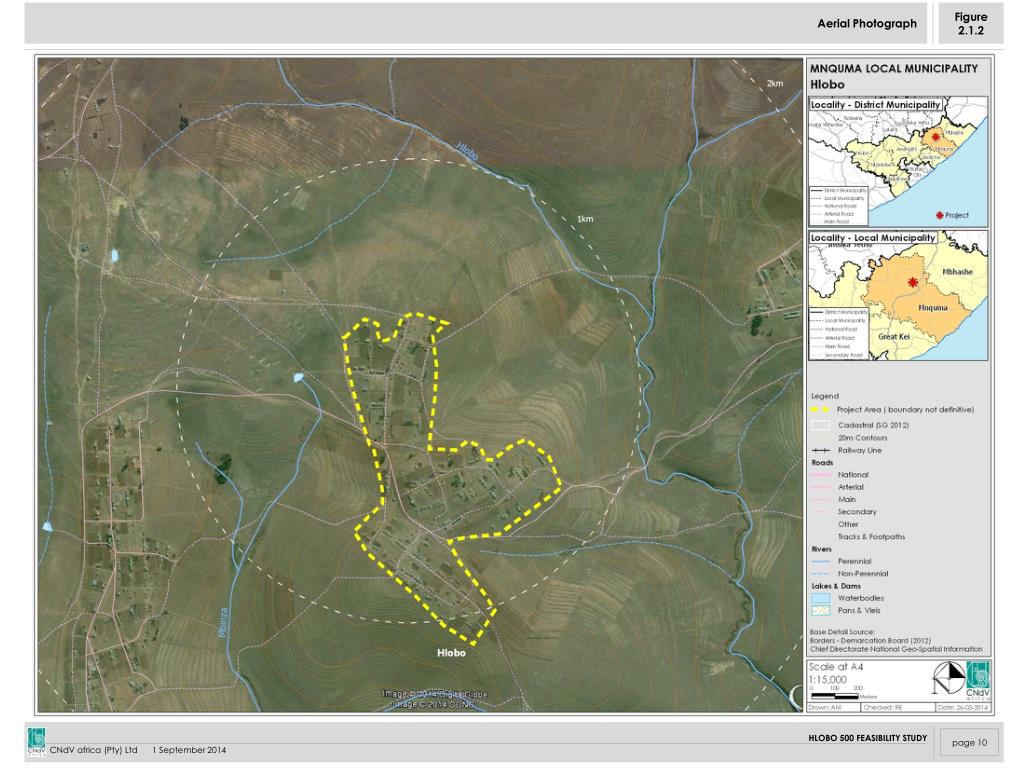Click the 'Image © 2014 DigitalGlobe' attribution

435,694
